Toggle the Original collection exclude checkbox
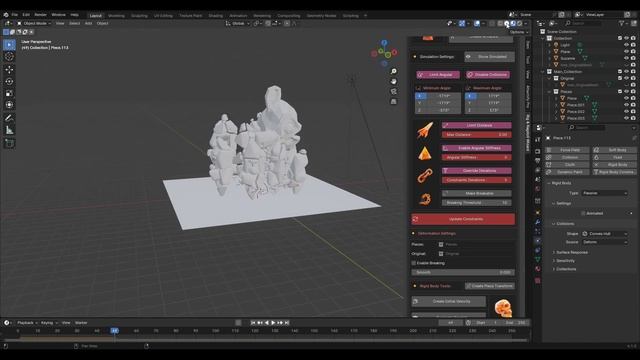The image size is (640, 360). (620, 78)
